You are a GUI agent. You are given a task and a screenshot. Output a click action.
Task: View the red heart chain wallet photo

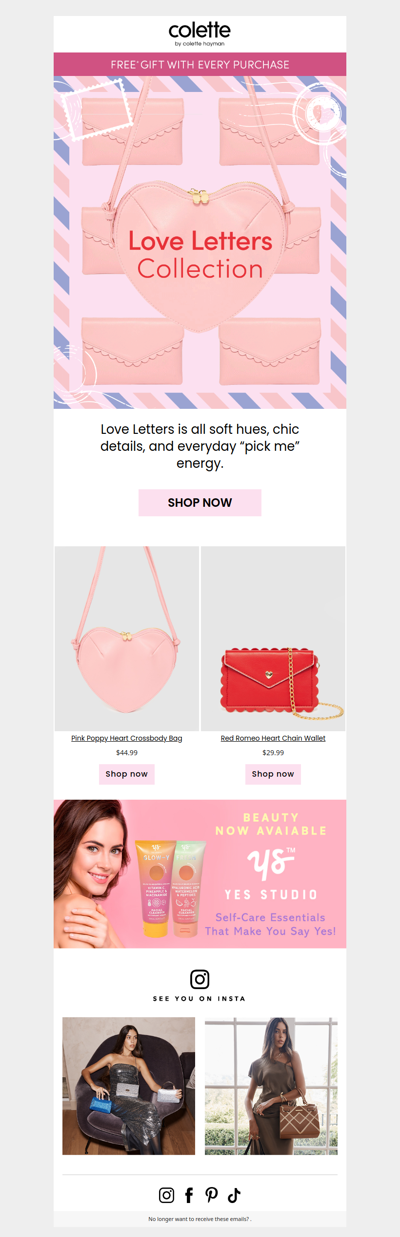click(273, 638)
